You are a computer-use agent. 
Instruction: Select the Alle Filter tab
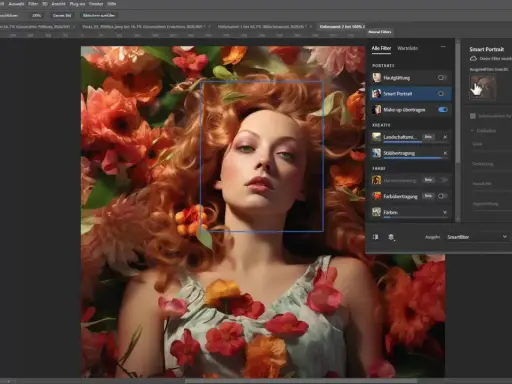coord(381,48)
